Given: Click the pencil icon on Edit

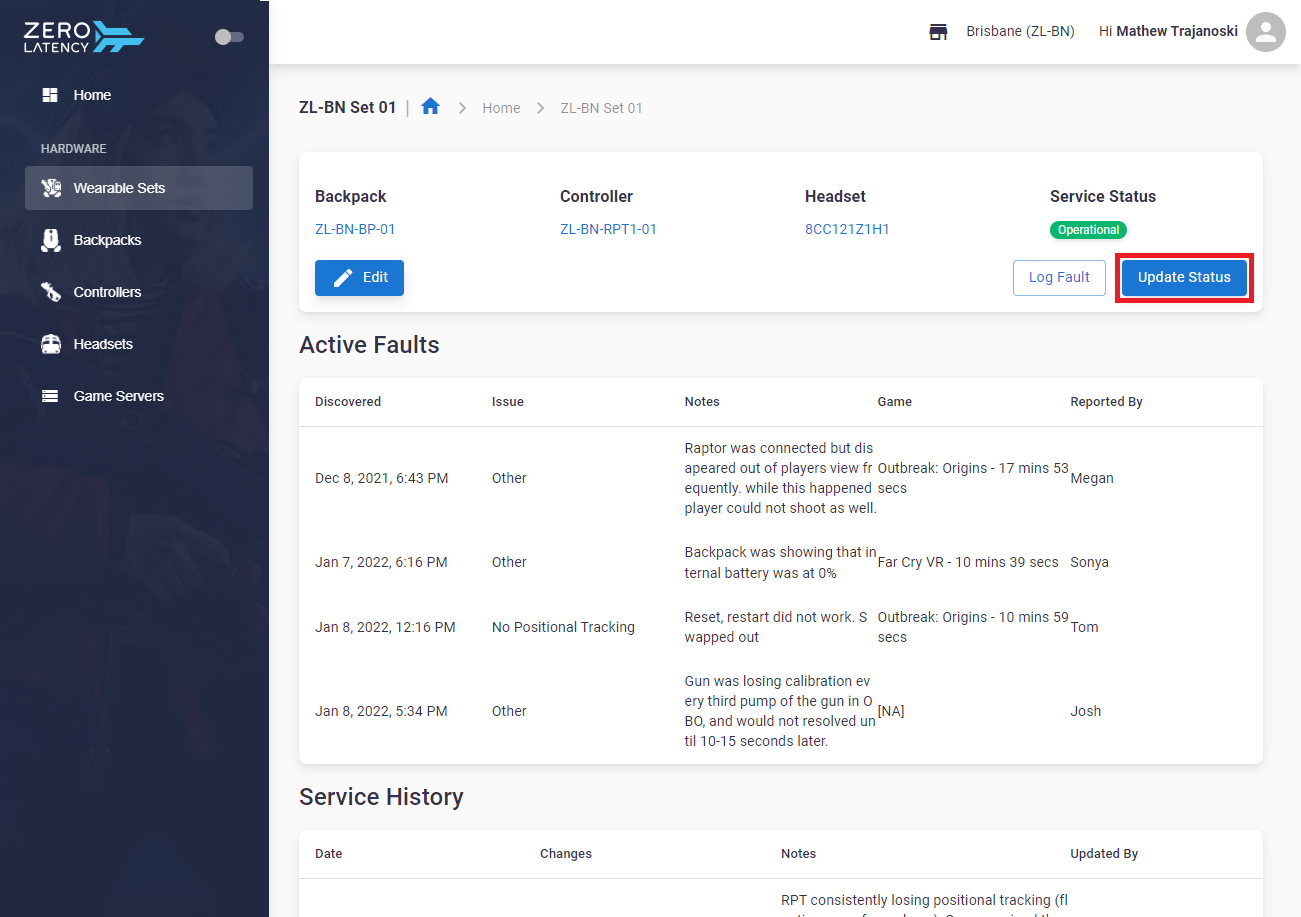Looking at the screenshot, I should pyautogui.click(x=343, y=278).
